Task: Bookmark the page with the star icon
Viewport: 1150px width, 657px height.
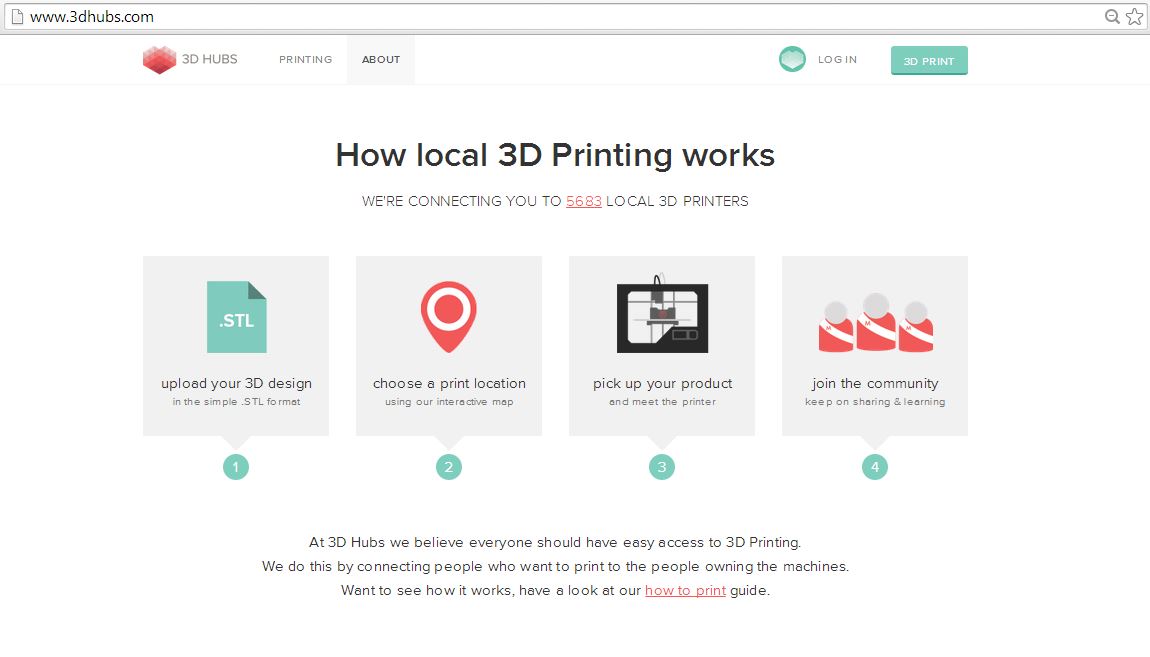Action: point(1135,16)
